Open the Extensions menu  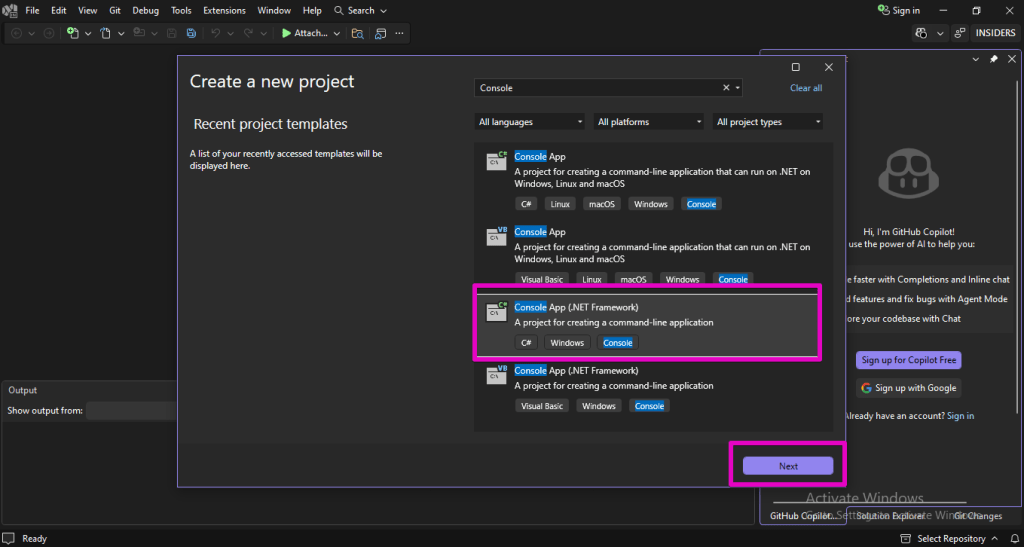coord(224,10)
